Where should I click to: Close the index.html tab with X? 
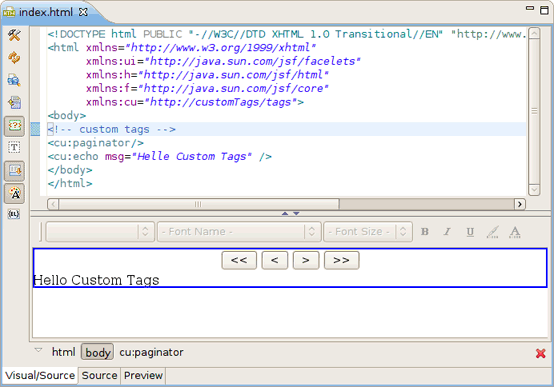(x=83, y=12)
